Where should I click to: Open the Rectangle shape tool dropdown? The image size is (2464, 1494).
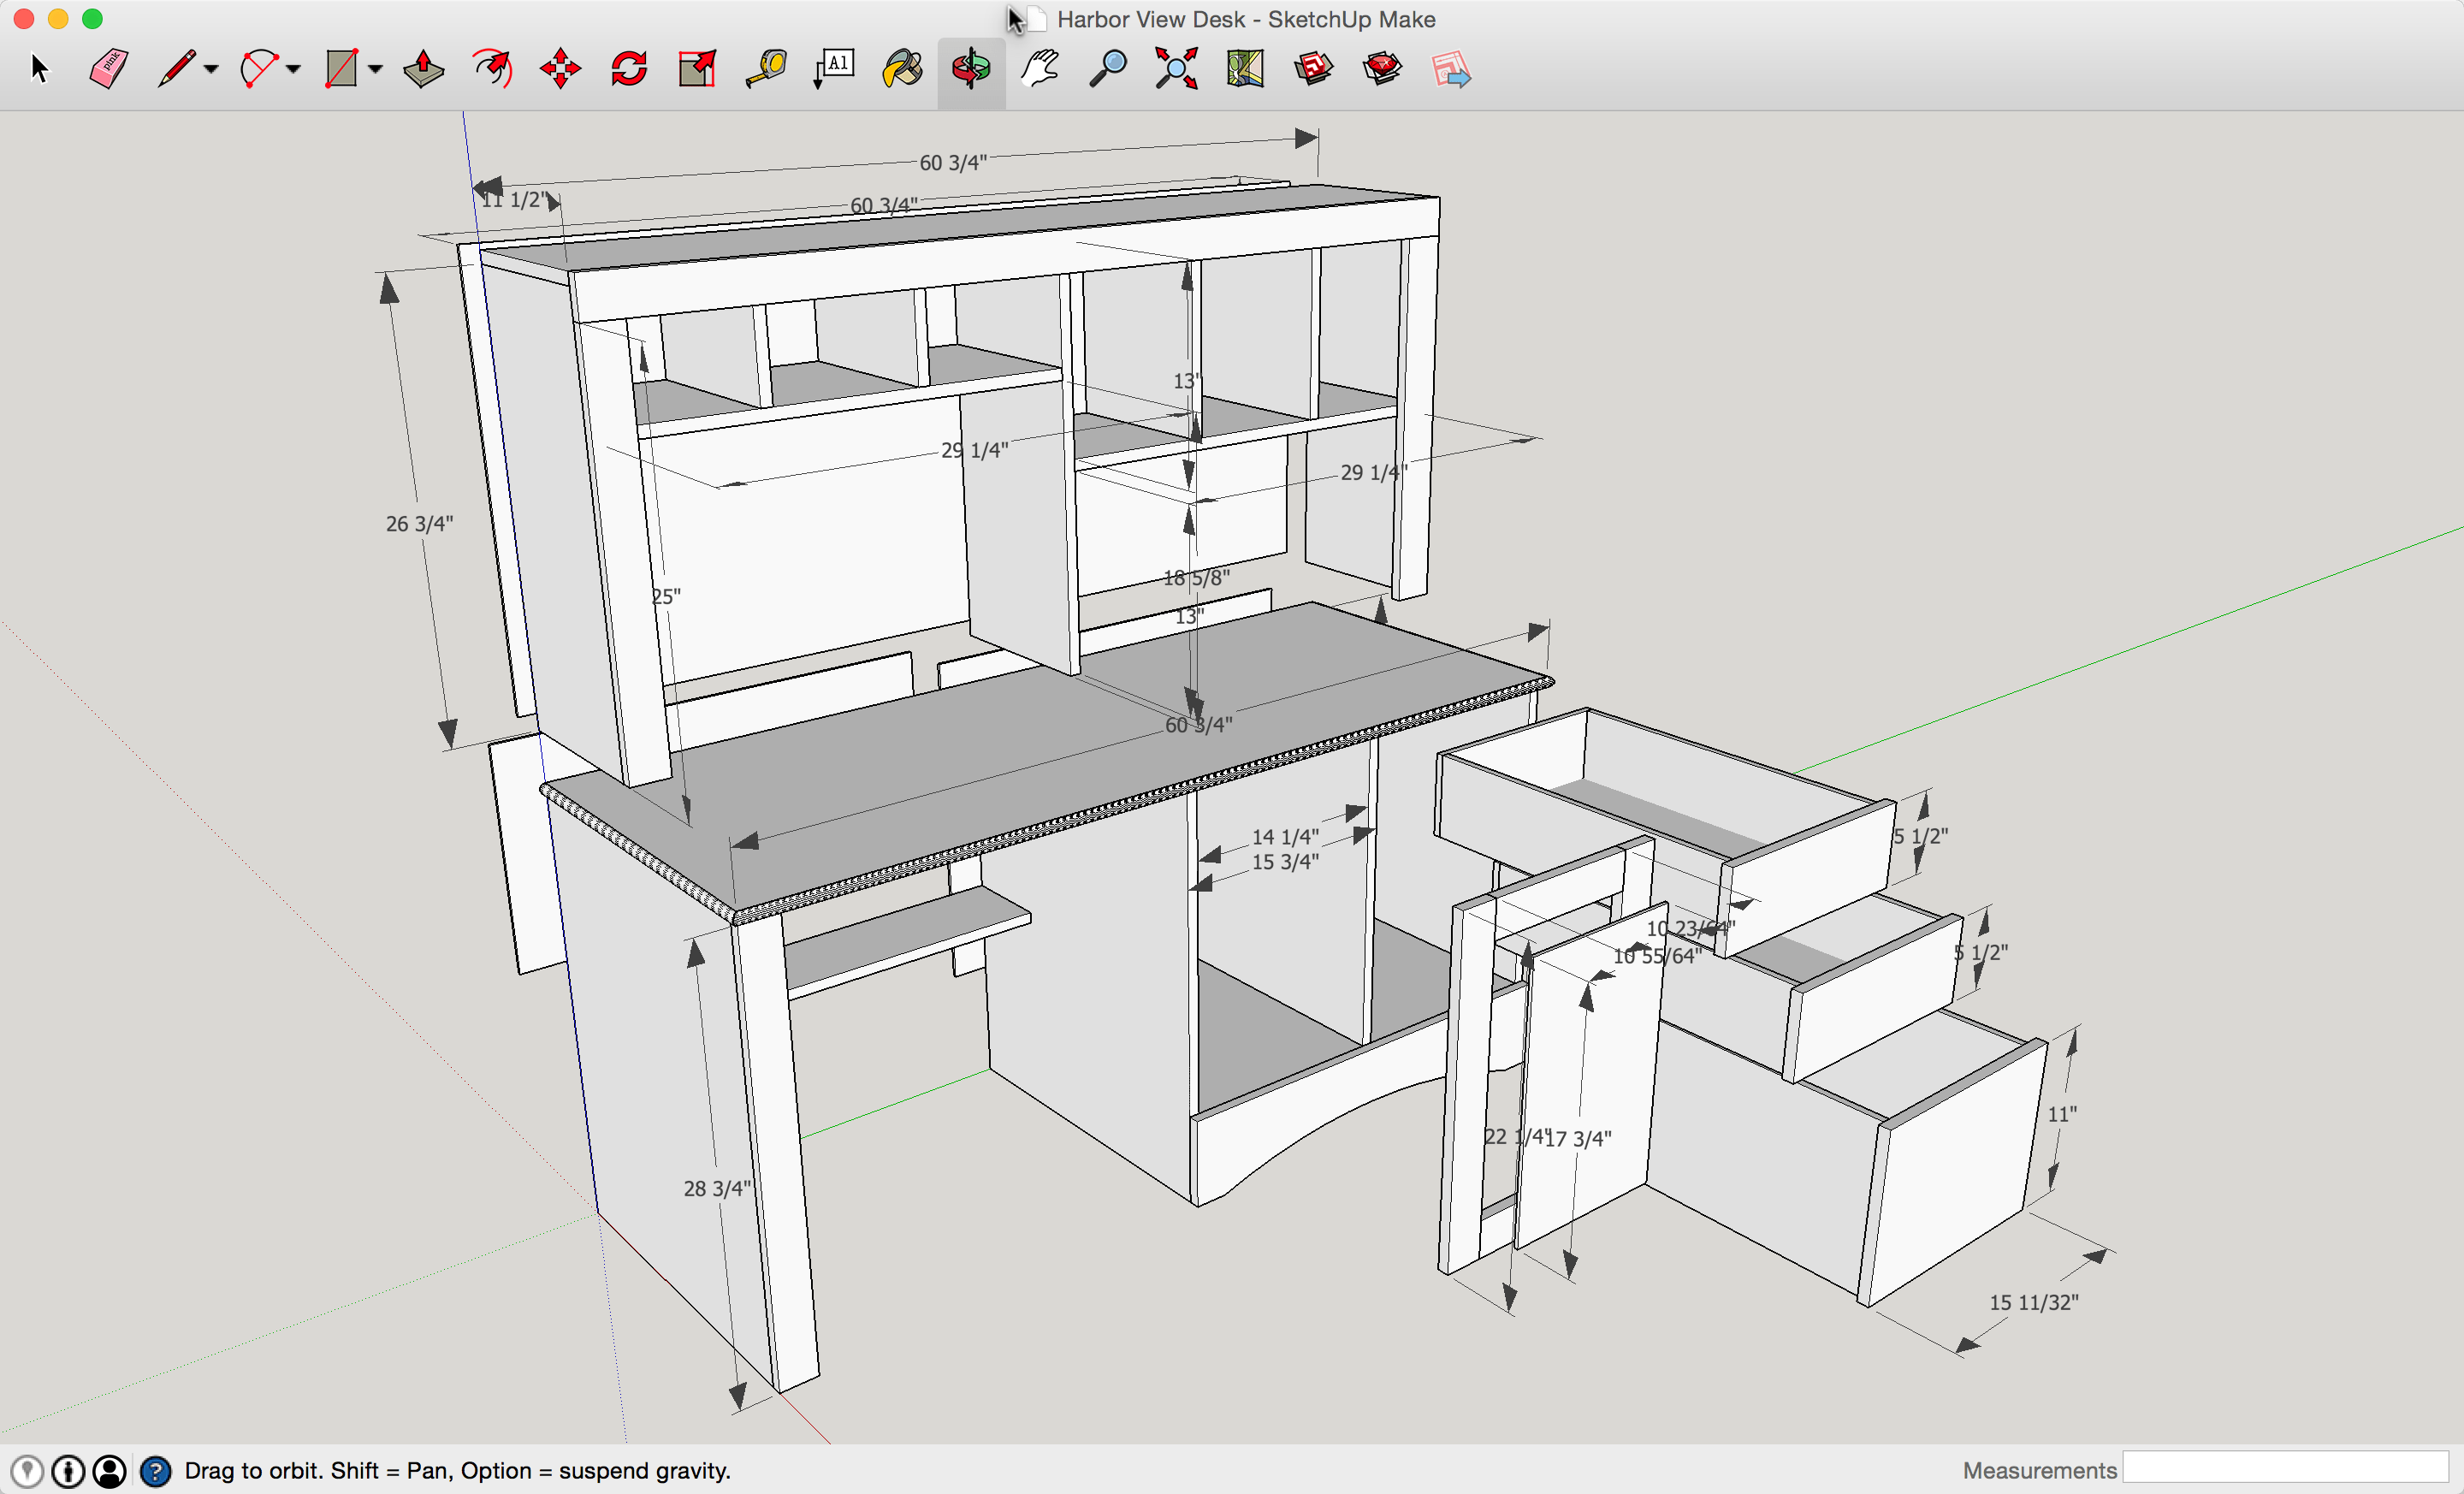coord(375,69)
